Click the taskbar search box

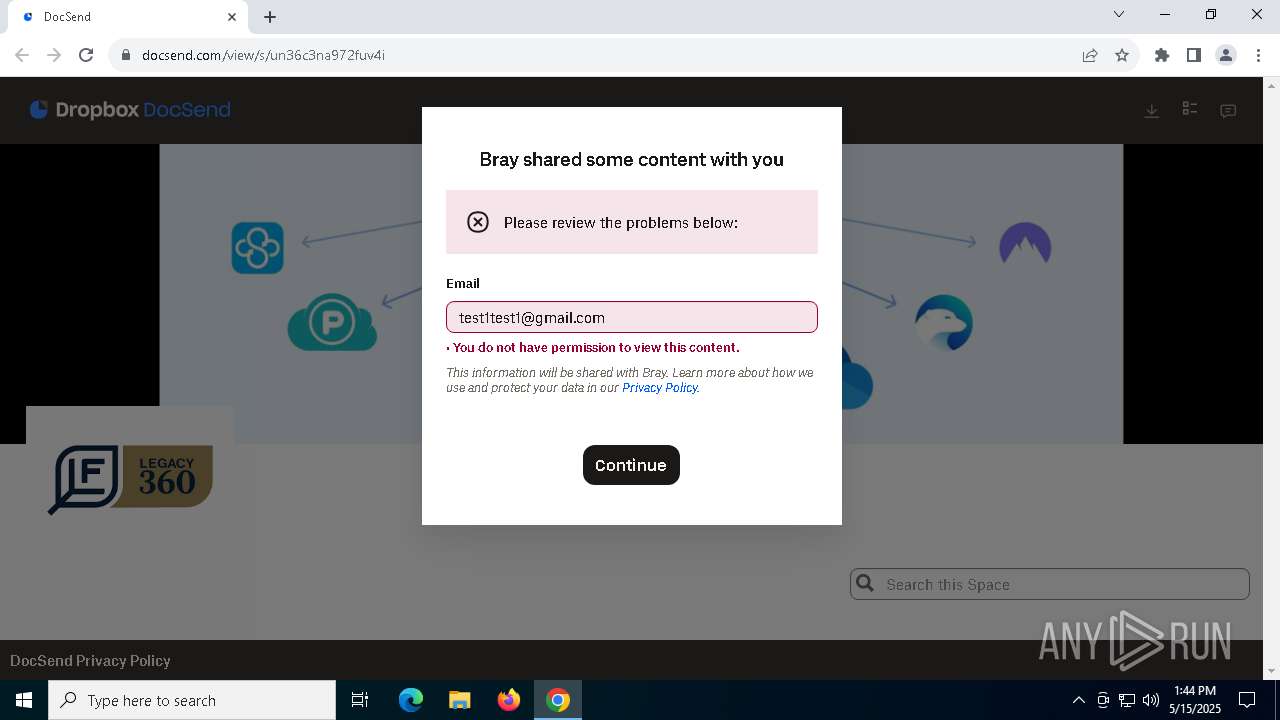pyautogui.click(x=192, y=700)
